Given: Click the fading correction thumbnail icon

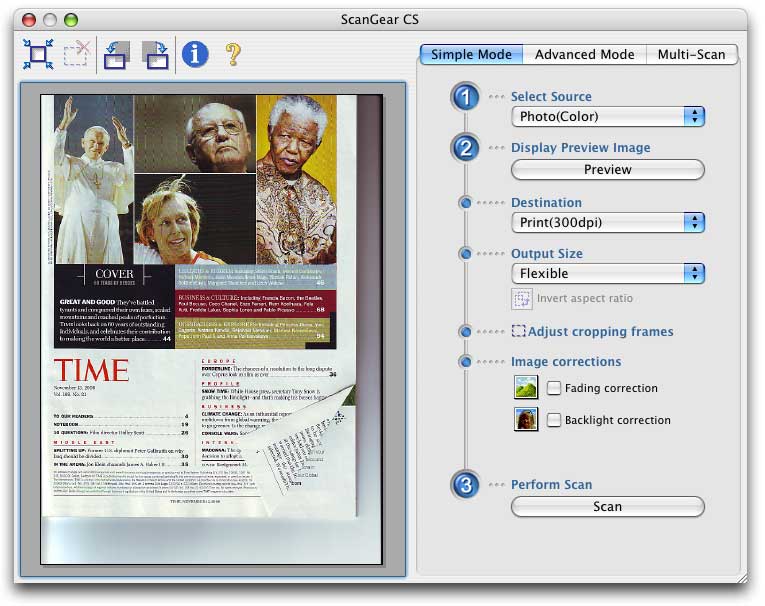Looking at the screenshot, I should pyautogui.click(x=526, y=388).
